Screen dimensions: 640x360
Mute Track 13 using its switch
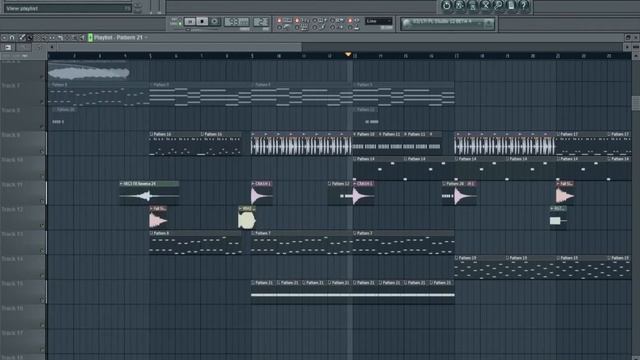[42, 250]
